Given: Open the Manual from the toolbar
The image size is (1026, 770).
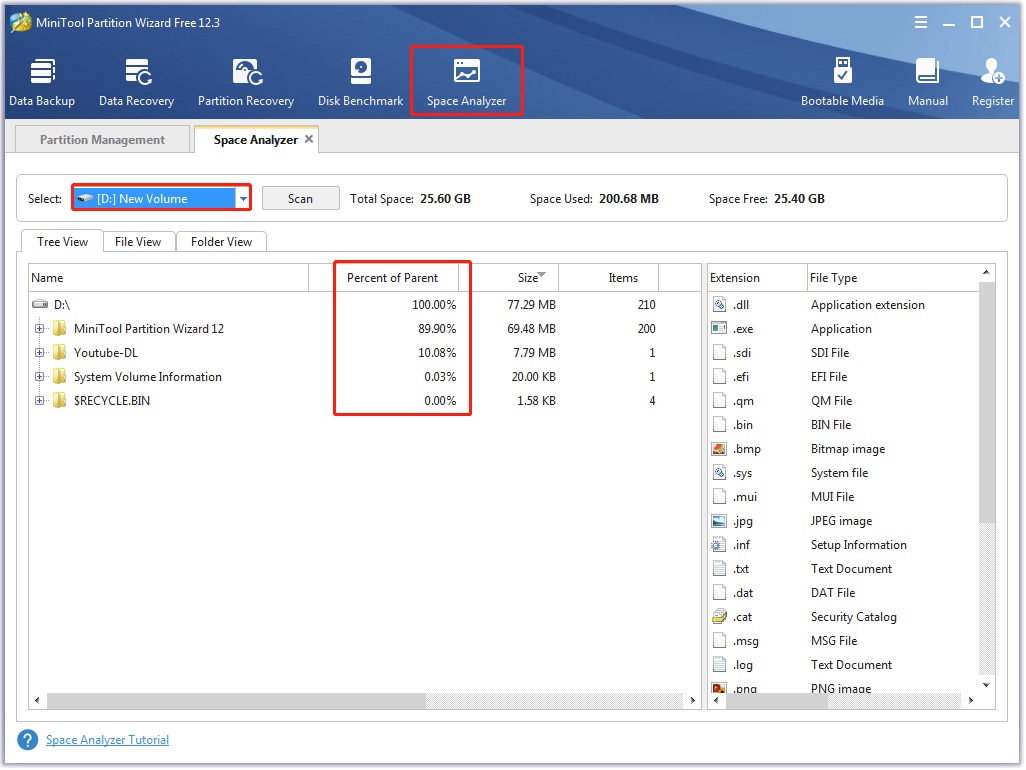Looking at the screenshot, I should click(928, 80).
